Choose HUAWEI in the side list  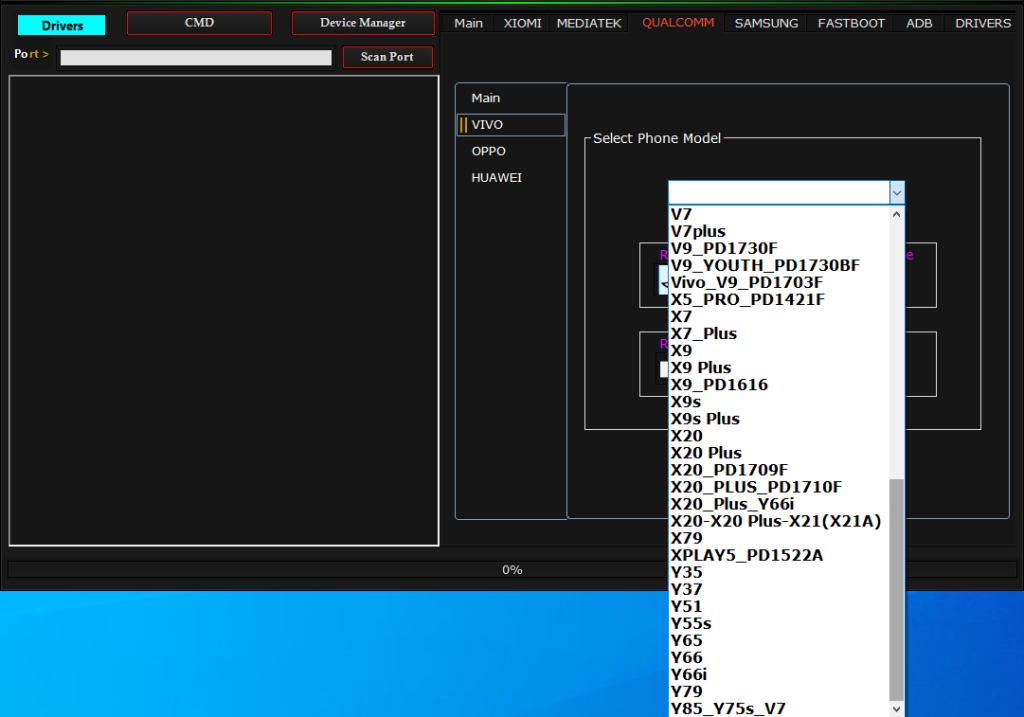pyautogui.click(x=511, y=178)
